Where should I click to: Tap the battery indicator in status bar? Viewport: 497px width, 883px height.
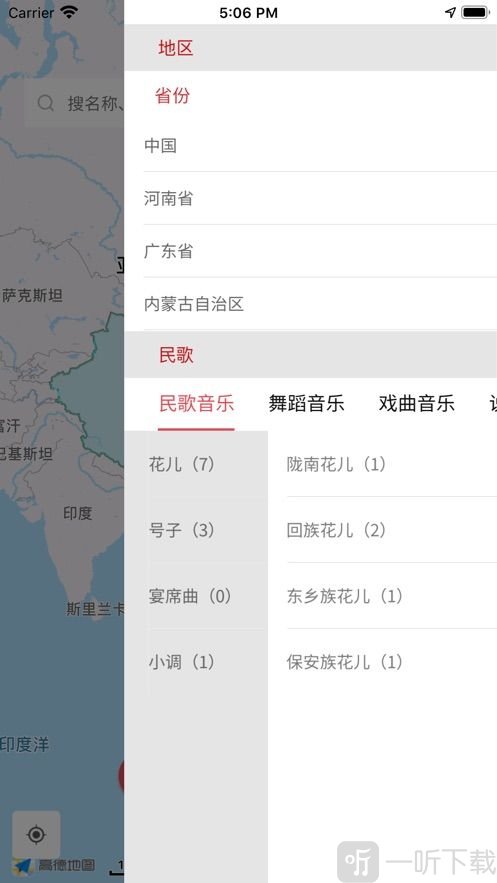476,12
